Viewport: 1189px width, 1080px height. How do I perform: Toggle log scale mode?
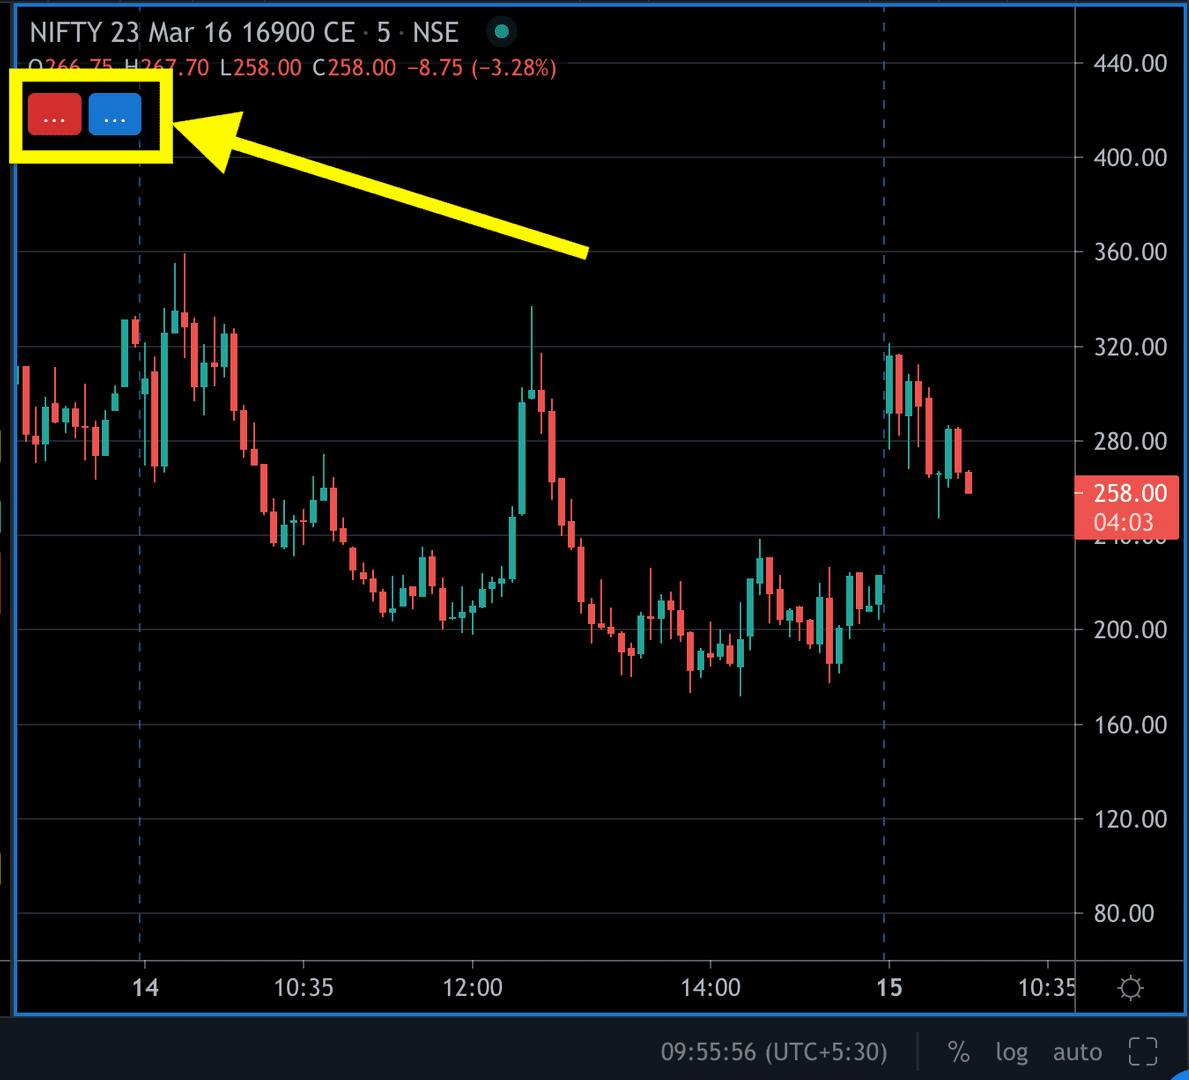tap(1012, 1052)
